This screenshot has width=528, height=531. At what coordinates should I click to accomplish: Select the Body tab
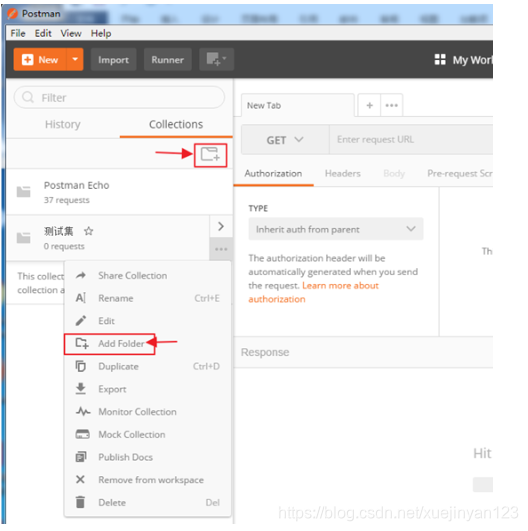click(x=394, y=173)
